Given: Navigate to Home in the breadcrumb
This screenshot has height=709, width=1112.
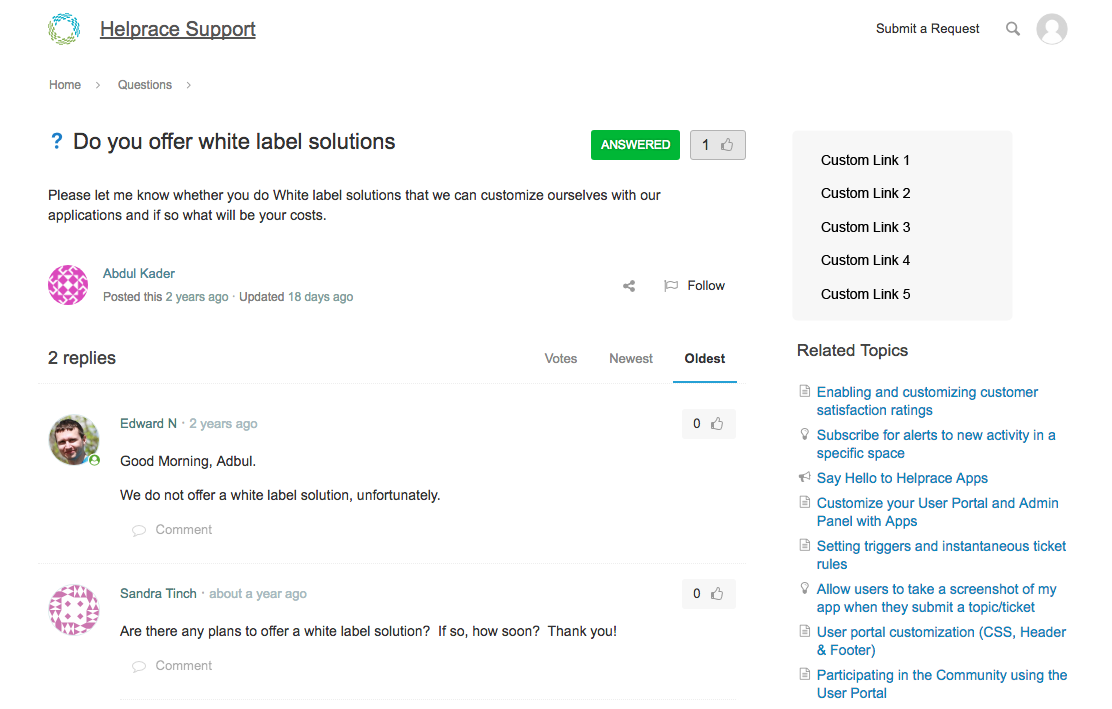Looking at the screenshot, I should click(x=65, y=85).
